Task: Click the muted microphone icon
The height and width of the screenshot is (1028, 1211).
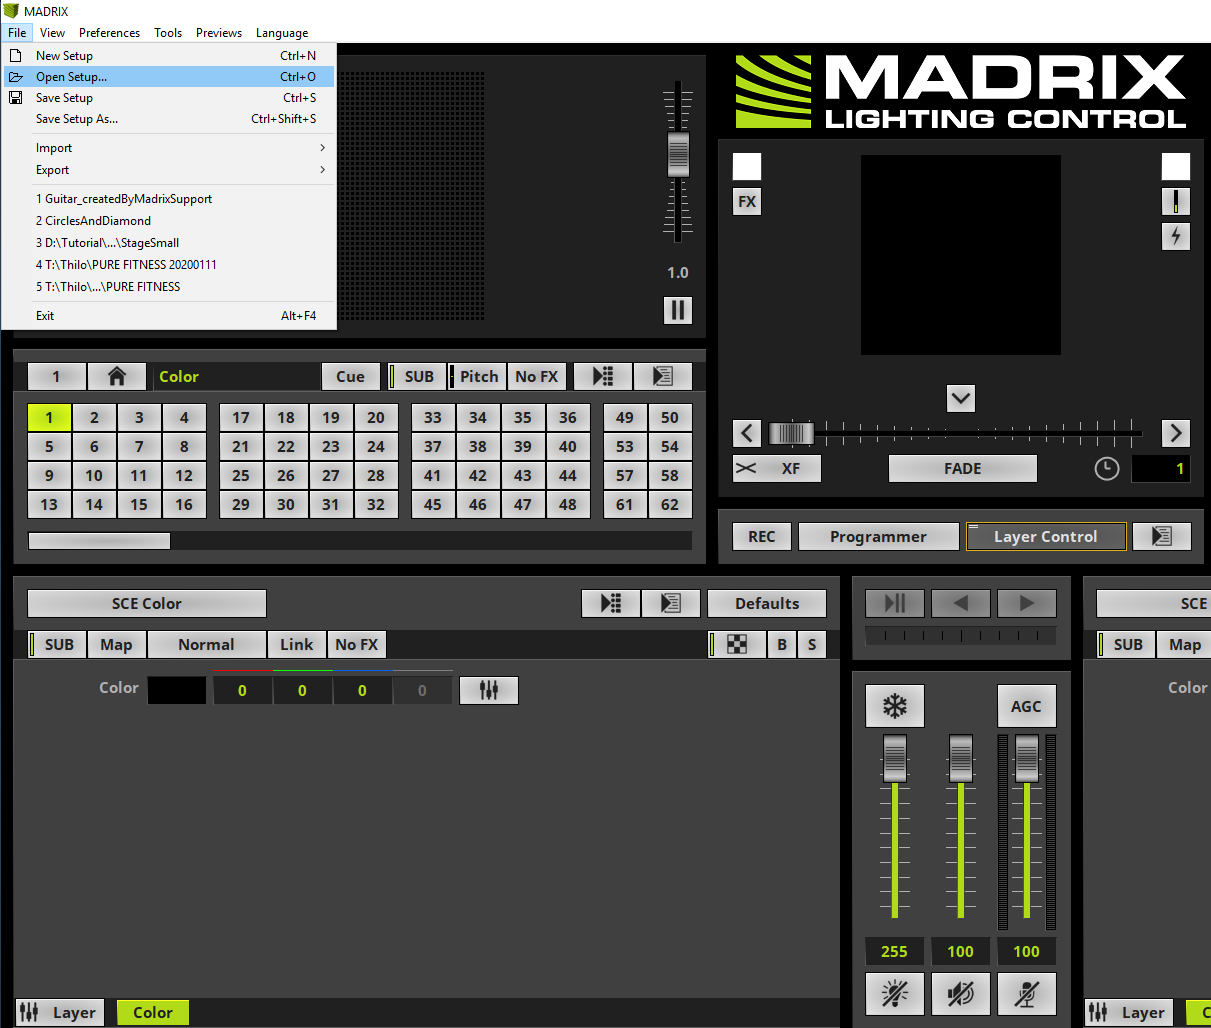Action: pyautogui.click(x=1027, y=993)
